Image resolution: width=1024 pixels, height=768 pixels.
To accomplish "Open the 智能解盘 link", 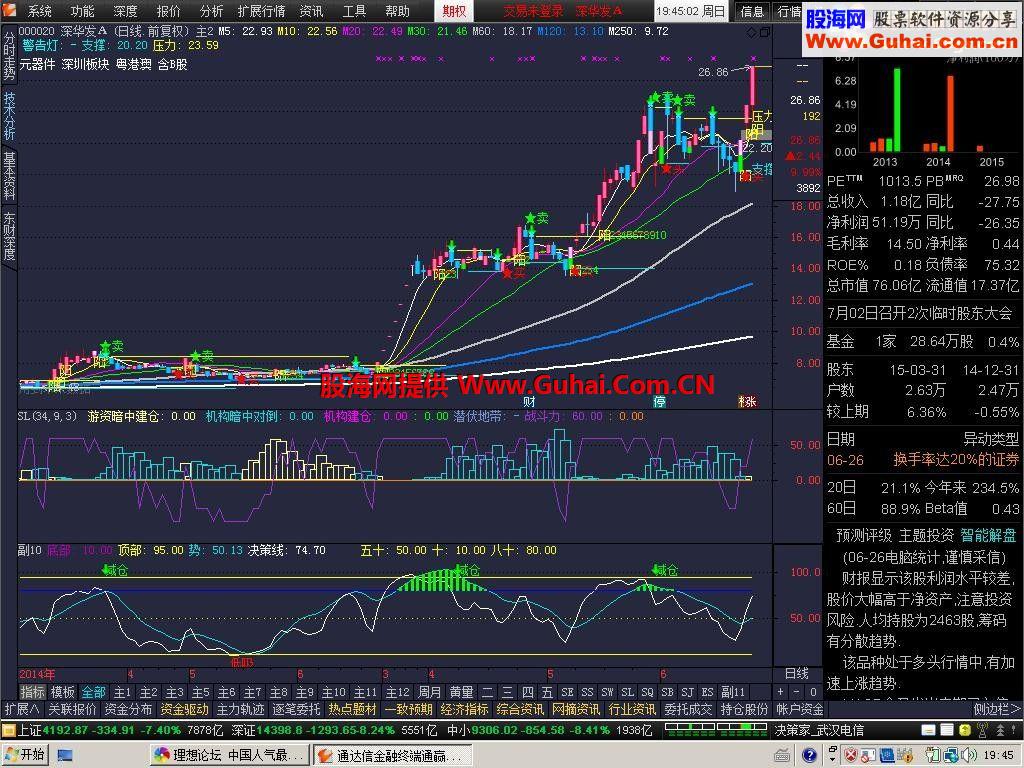I will 988,536.
